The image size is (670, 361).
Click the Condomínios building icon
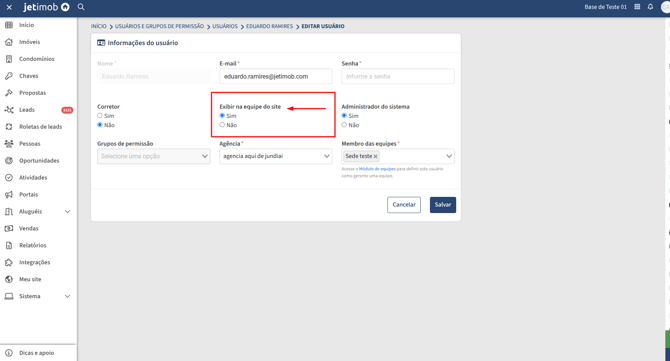tap(9, 59)
